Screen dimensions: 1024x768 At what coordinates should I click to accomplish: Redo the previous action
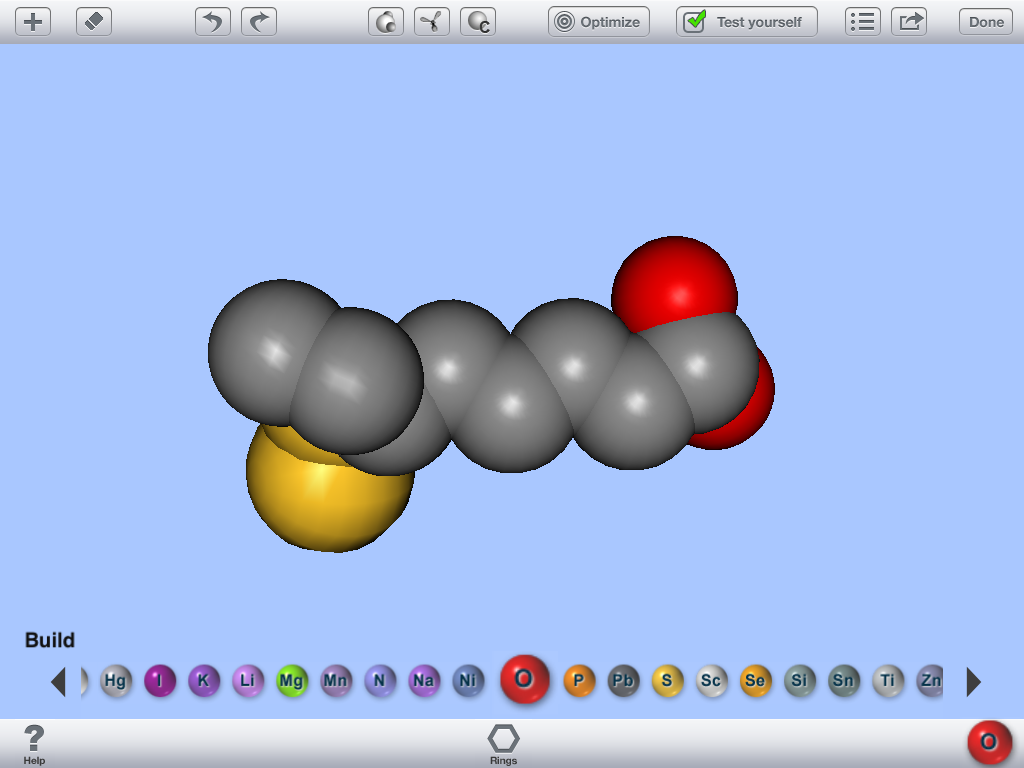(x=259, y=22)
